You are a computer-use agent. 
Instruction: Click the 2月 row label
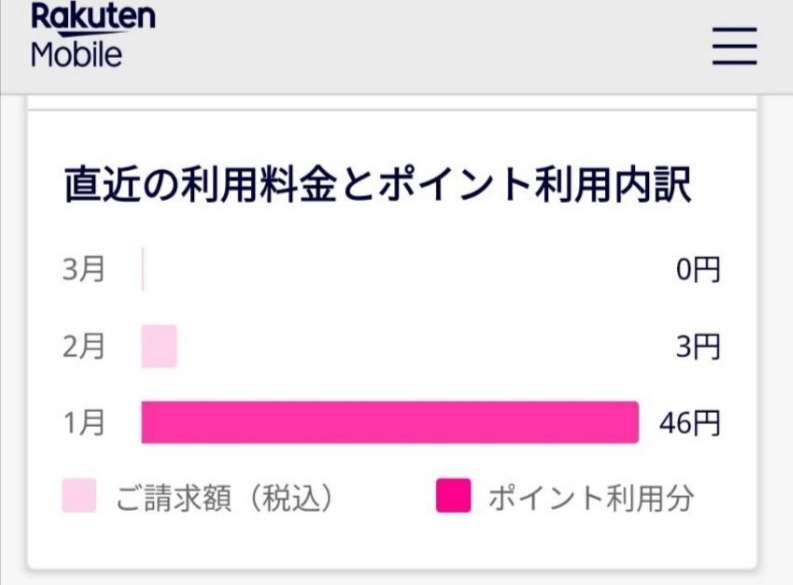point(84,346)
